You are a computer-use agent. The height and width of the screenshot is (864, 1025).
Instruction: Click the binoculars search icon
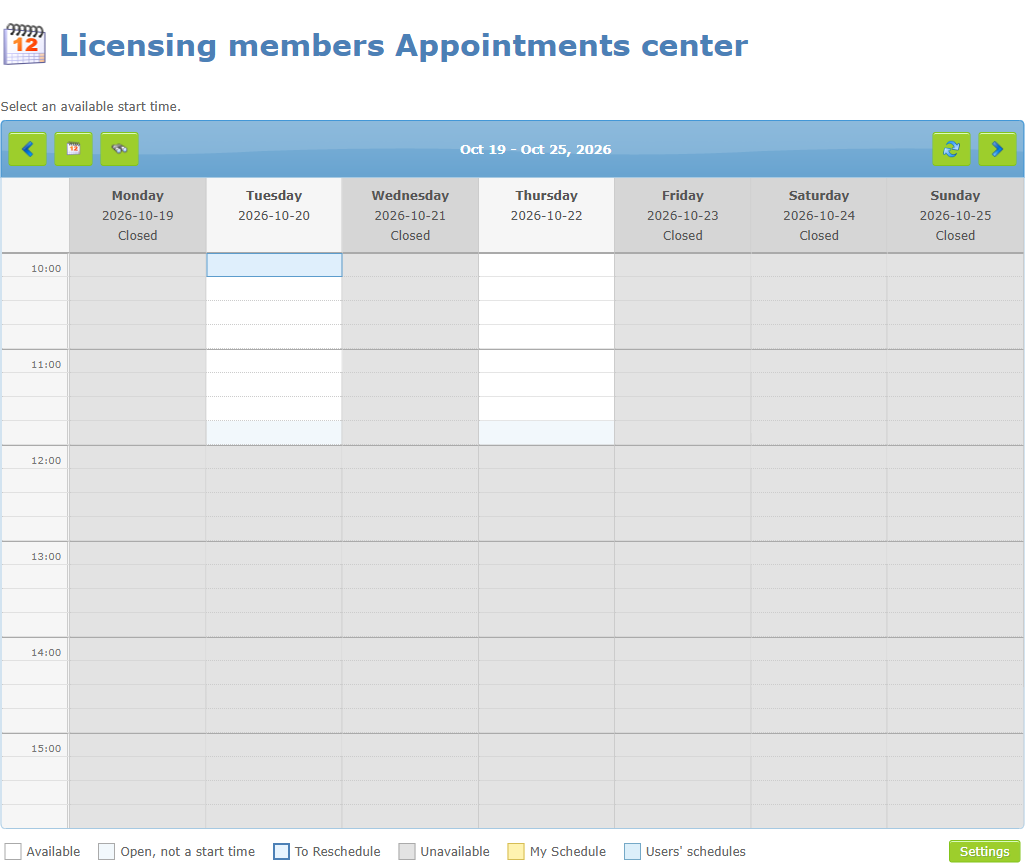(120, 149)
